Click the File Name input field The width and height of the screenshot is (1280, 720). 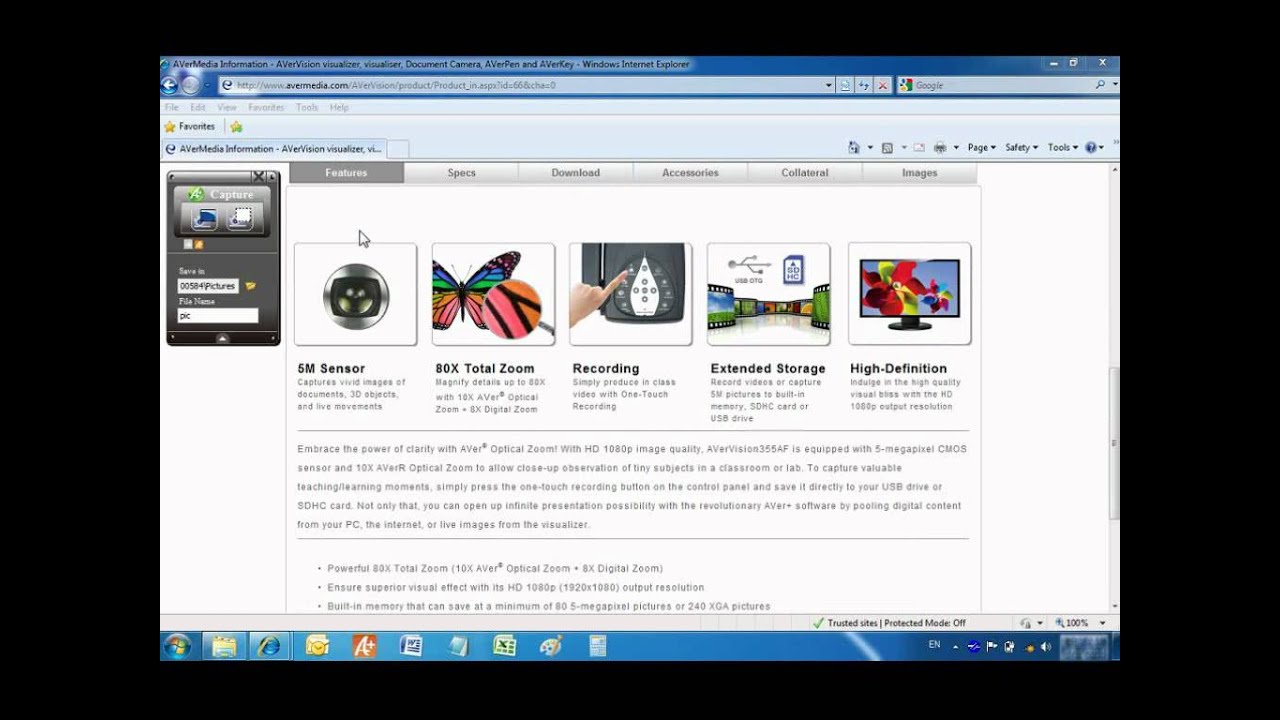tap(217, 316)
